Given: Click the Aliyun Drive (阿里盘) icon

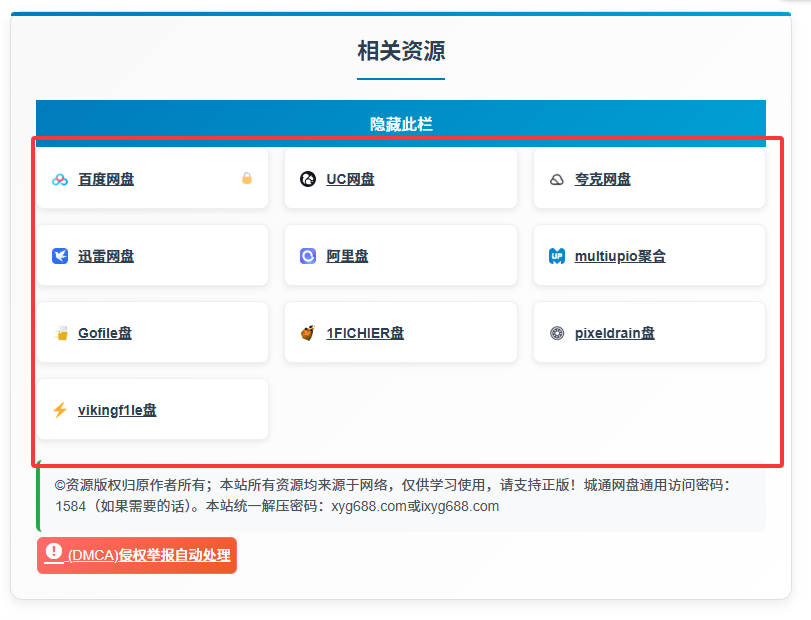Looking at the screenshot, I should click(306, 255).
